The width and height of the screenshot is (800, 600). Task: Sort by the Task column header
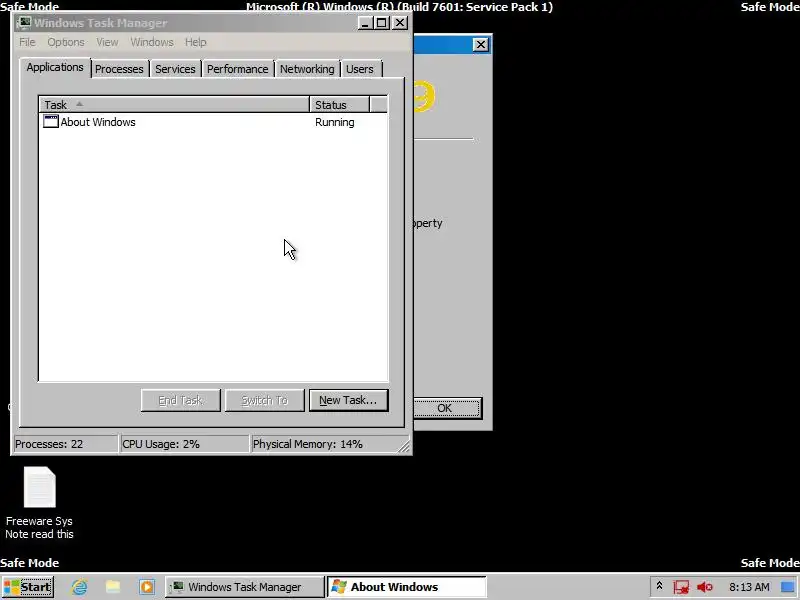[174, 105]
